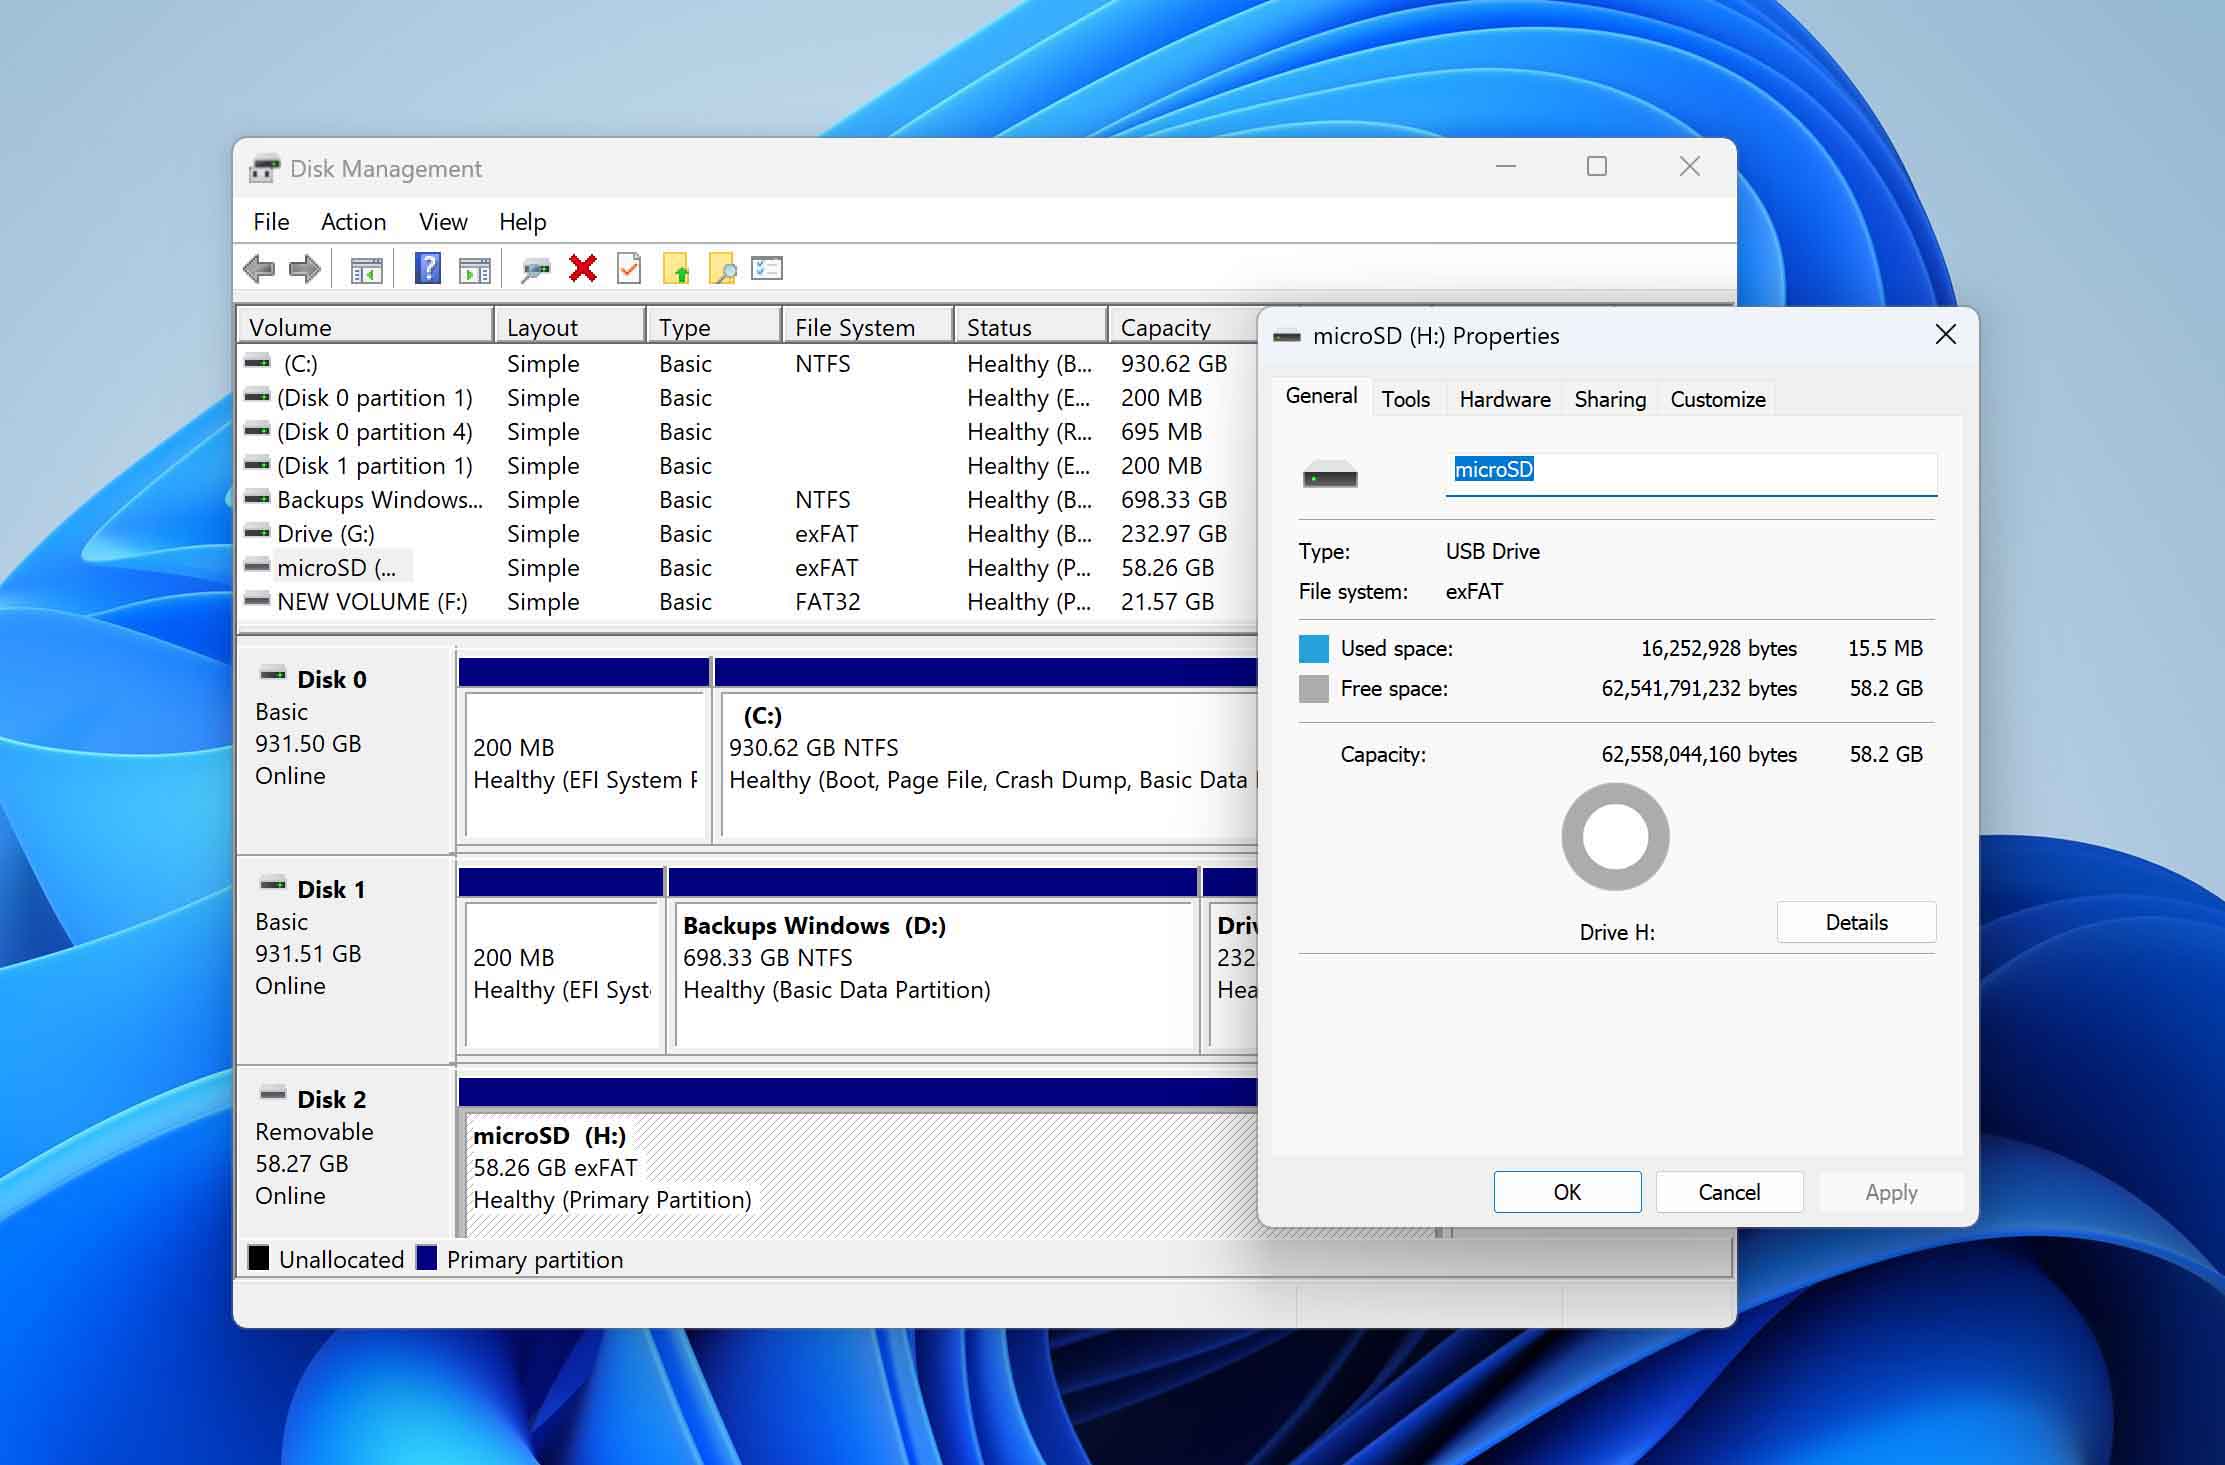
Task: Click the settings list view icon in toolbar
Action: click(x=767, y=268)
